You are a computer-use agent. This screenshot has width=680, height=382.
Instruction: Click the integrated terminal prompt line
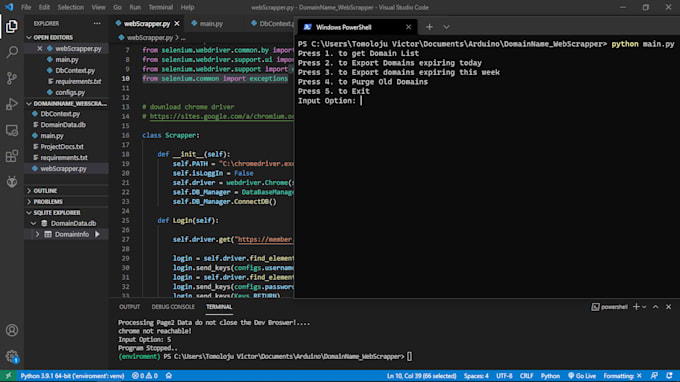click(x=265, y=356)
